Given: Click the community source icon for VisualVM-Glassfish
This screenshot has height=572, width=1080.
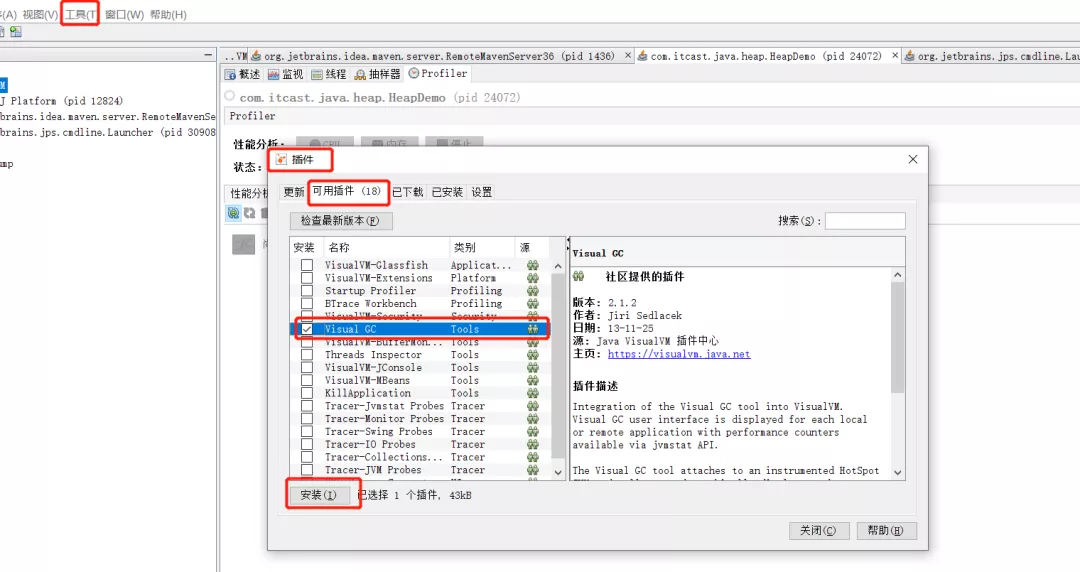Looking at the screenshot, I should (x=532, y=265).
